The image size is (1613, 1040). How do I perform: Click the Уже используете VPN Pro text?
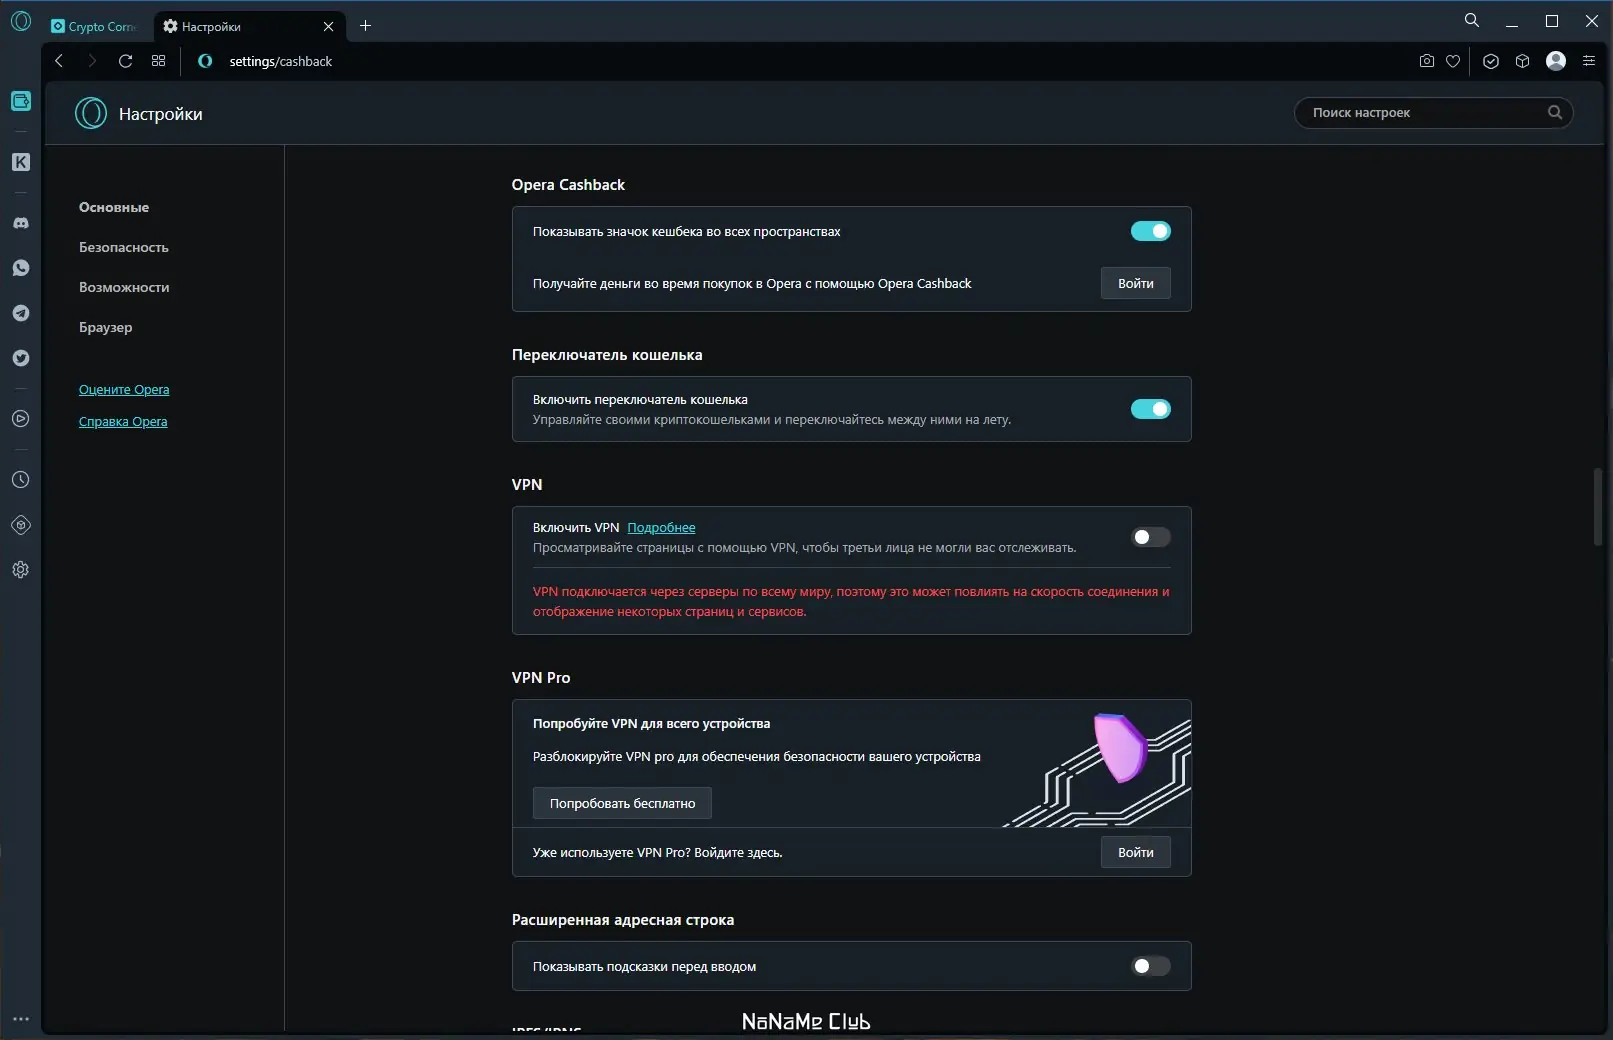pyautogui.click(x=657, y=853)
